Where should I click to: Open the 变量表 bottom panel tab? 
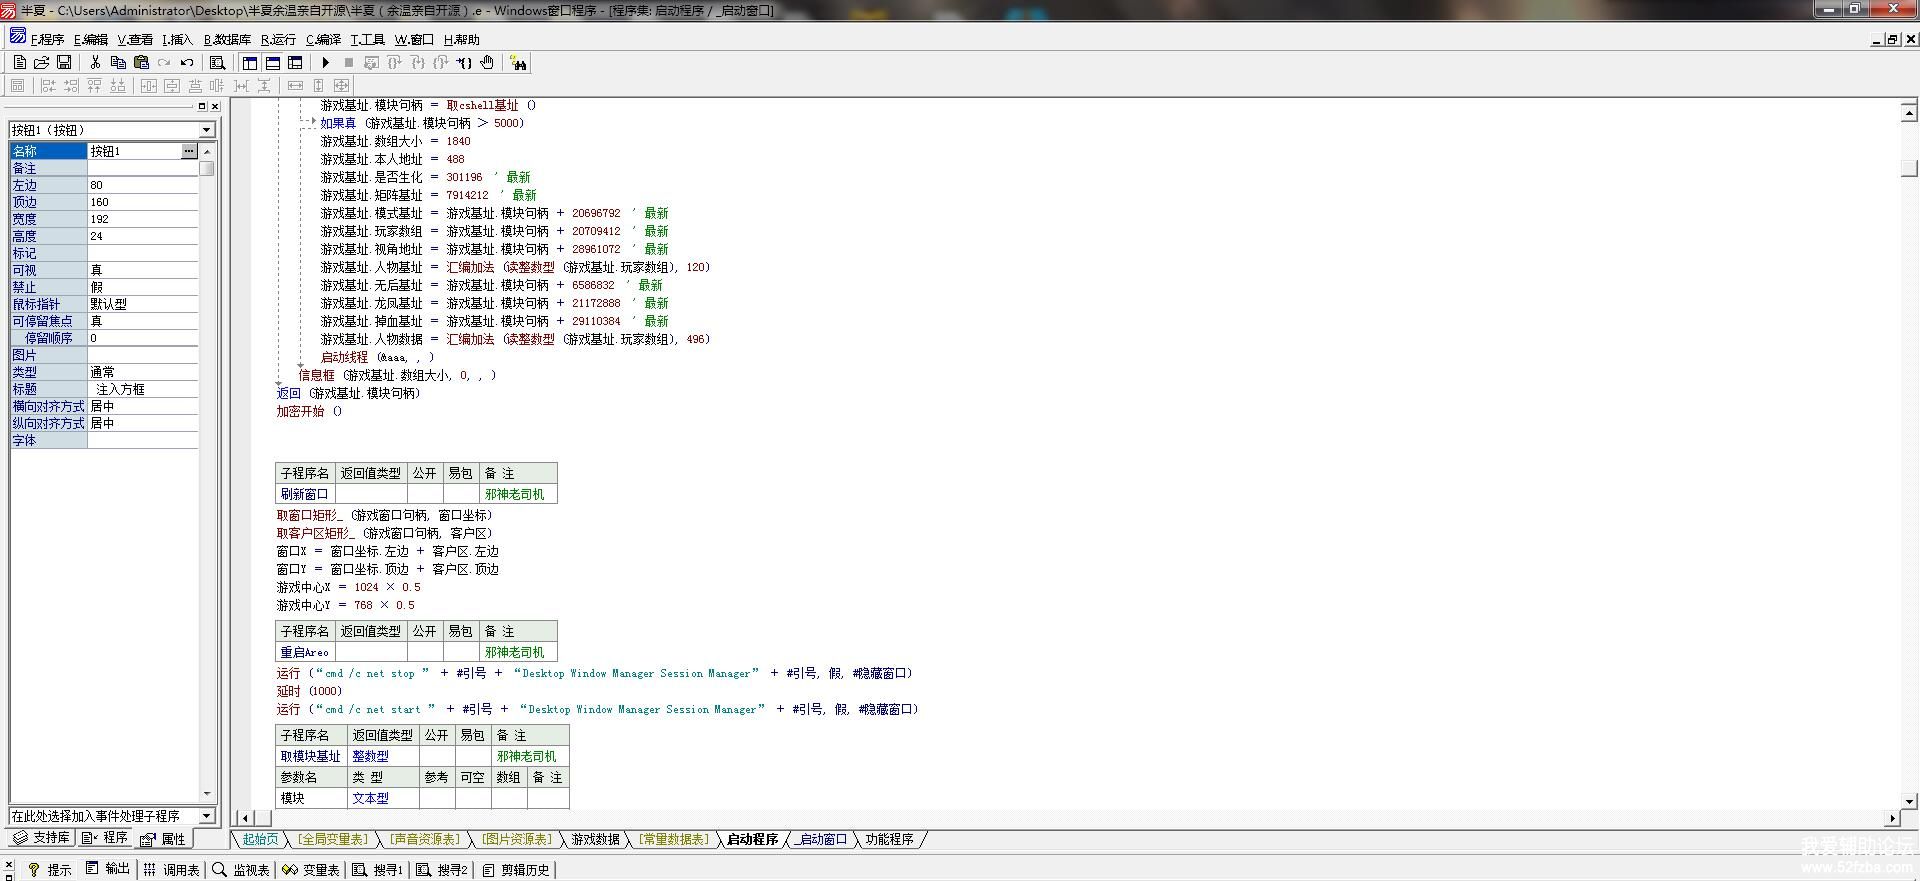tap(311, 870)
